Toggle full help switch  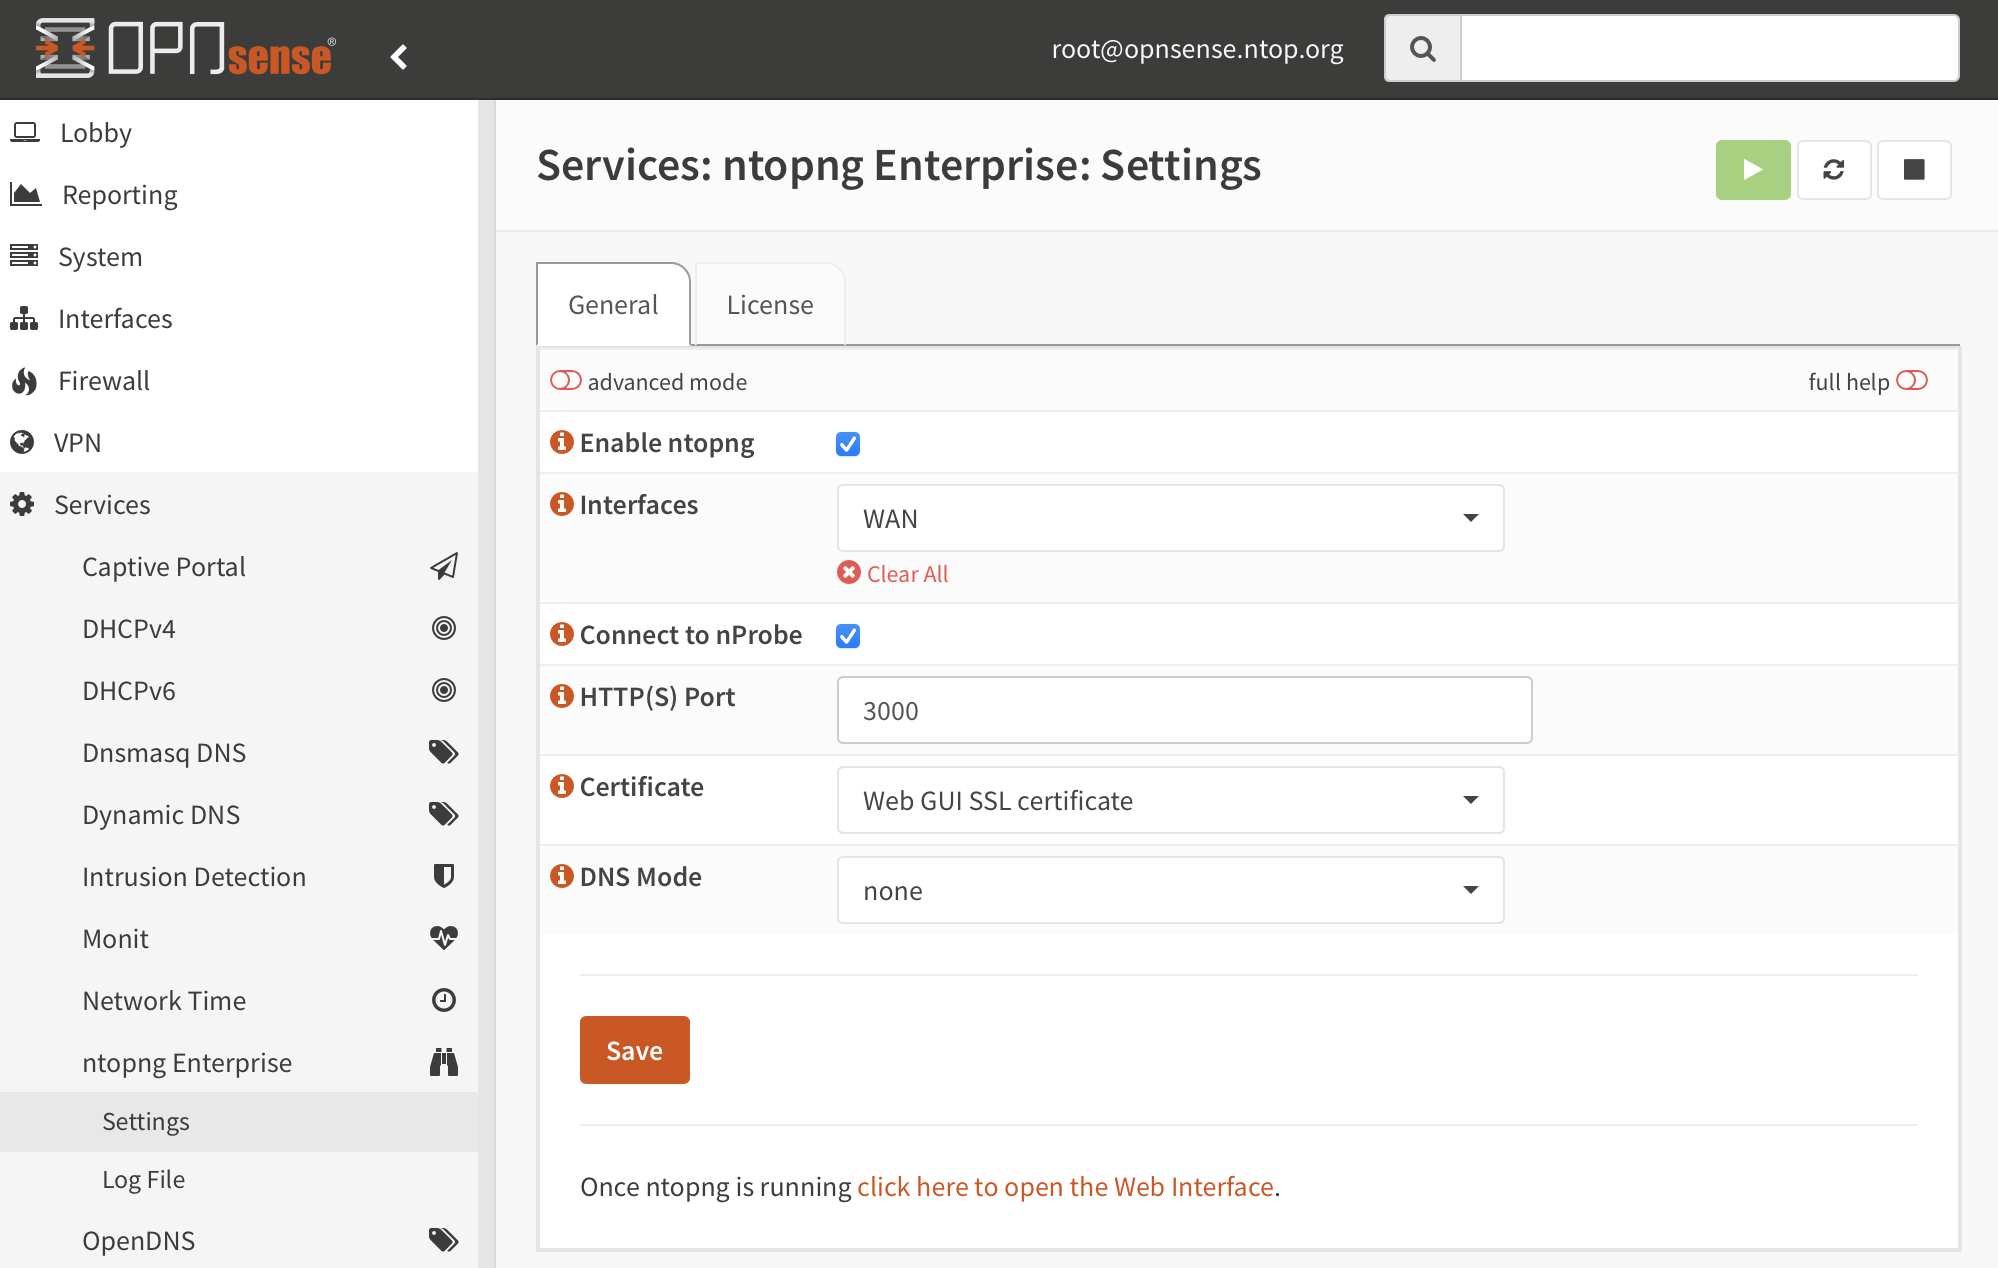click(1912, 381)
